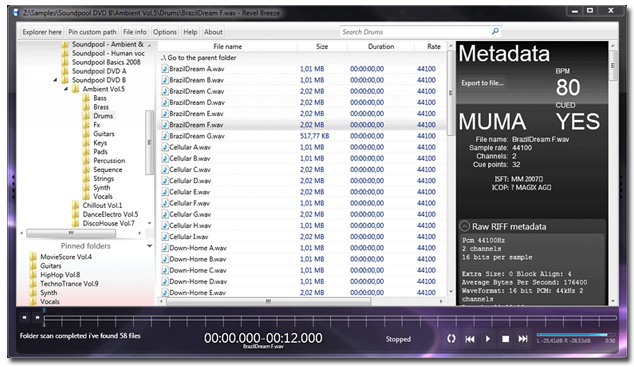Toggle loop playback icon
The image size is (634, 367).
click(451, 339)
